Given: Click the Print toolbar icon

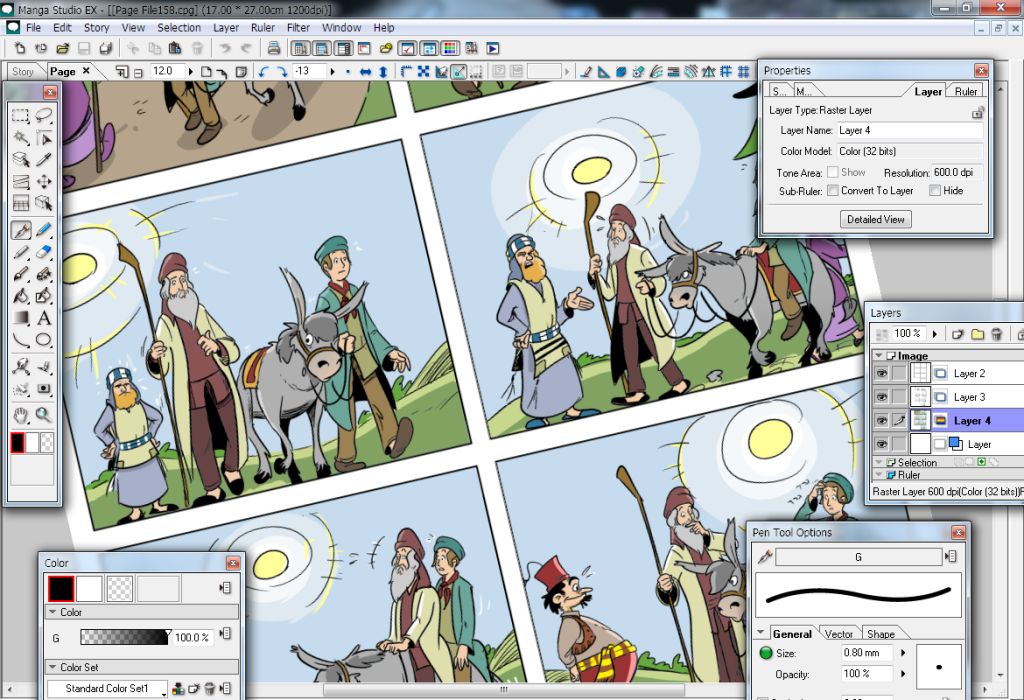Looking at the screenshot, I should 274,48.
